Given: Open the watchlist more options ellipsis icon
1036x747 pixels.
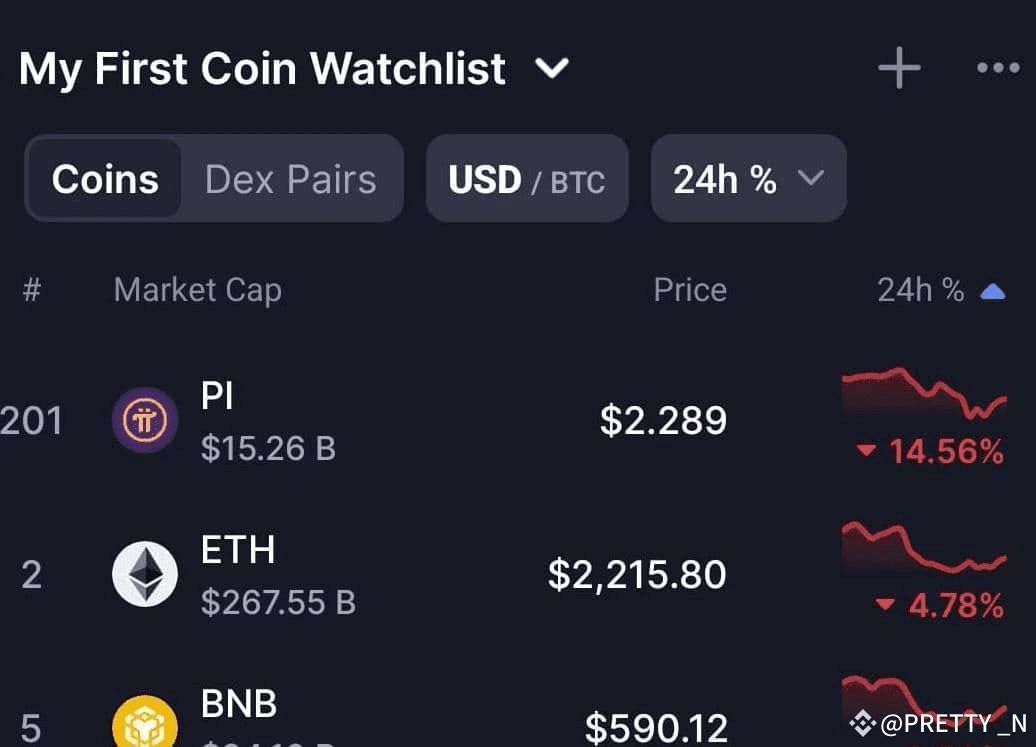Looking at the screenshot, I should tap(997, 67).
